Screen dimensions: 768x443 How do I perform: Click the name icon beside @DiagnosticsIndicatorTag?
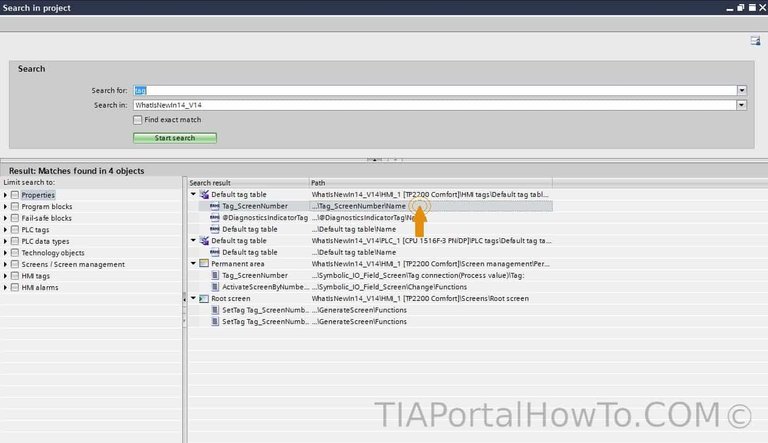point(215,218)
